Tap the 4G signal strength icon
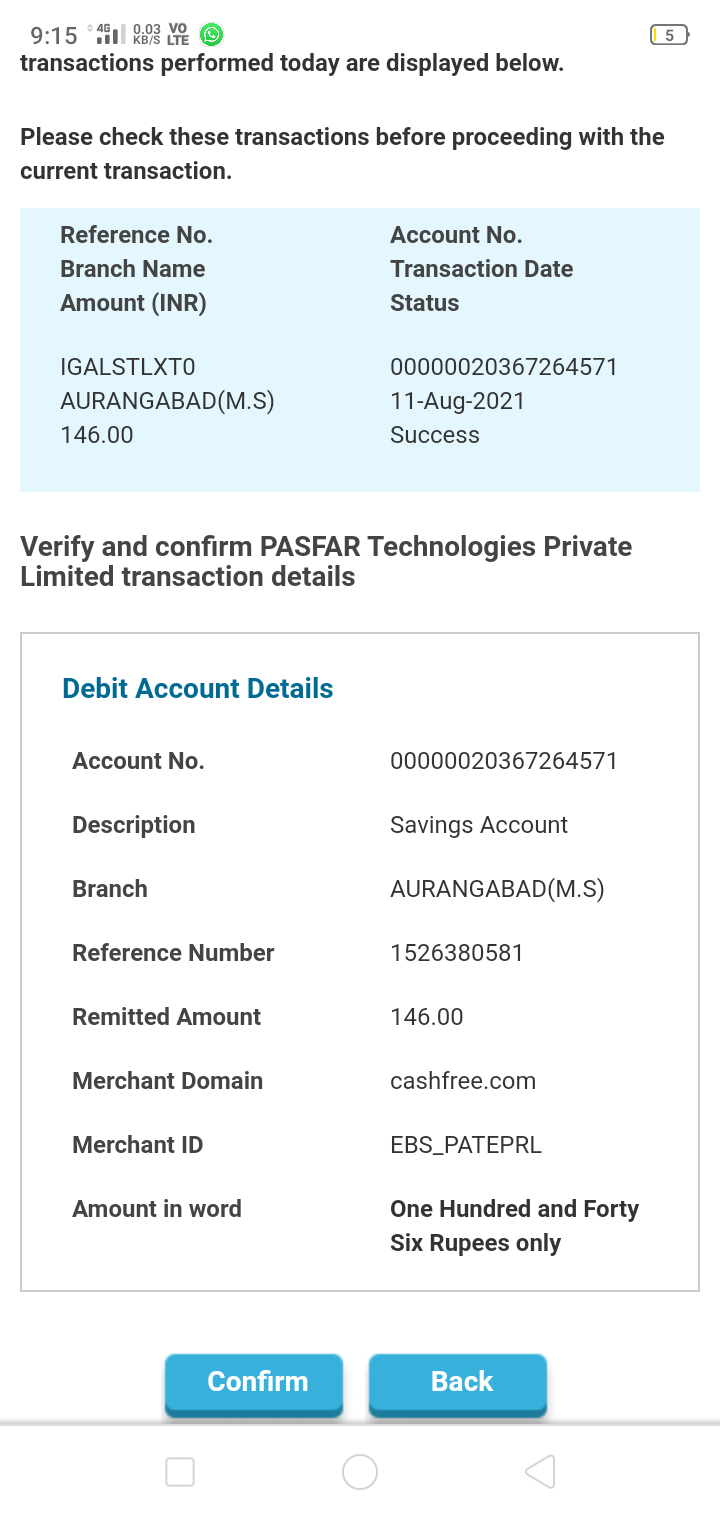 pyautogui.click(x=108, y=35)
